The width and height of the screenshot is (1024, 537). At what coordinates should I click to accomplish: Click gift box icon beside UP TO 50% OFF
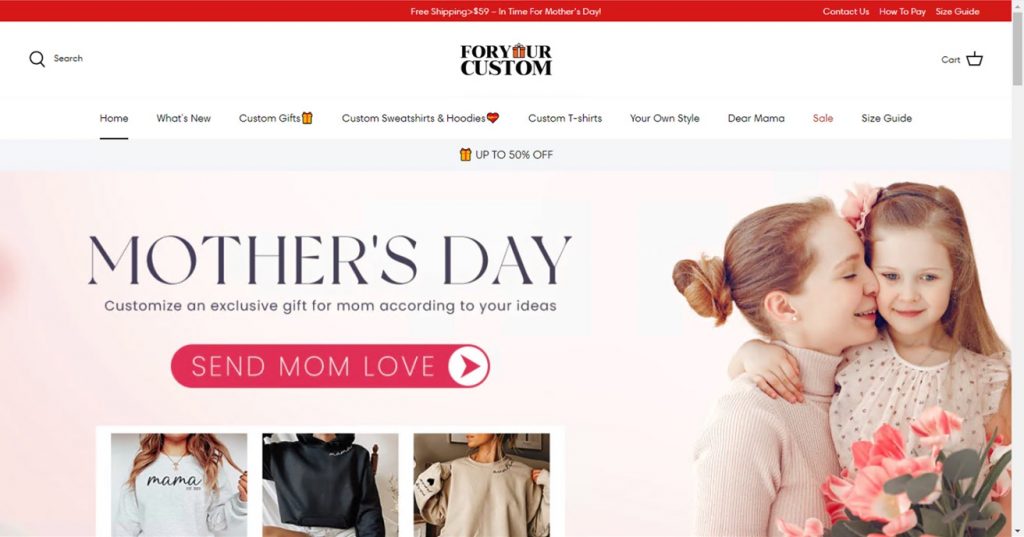(466, 155)
